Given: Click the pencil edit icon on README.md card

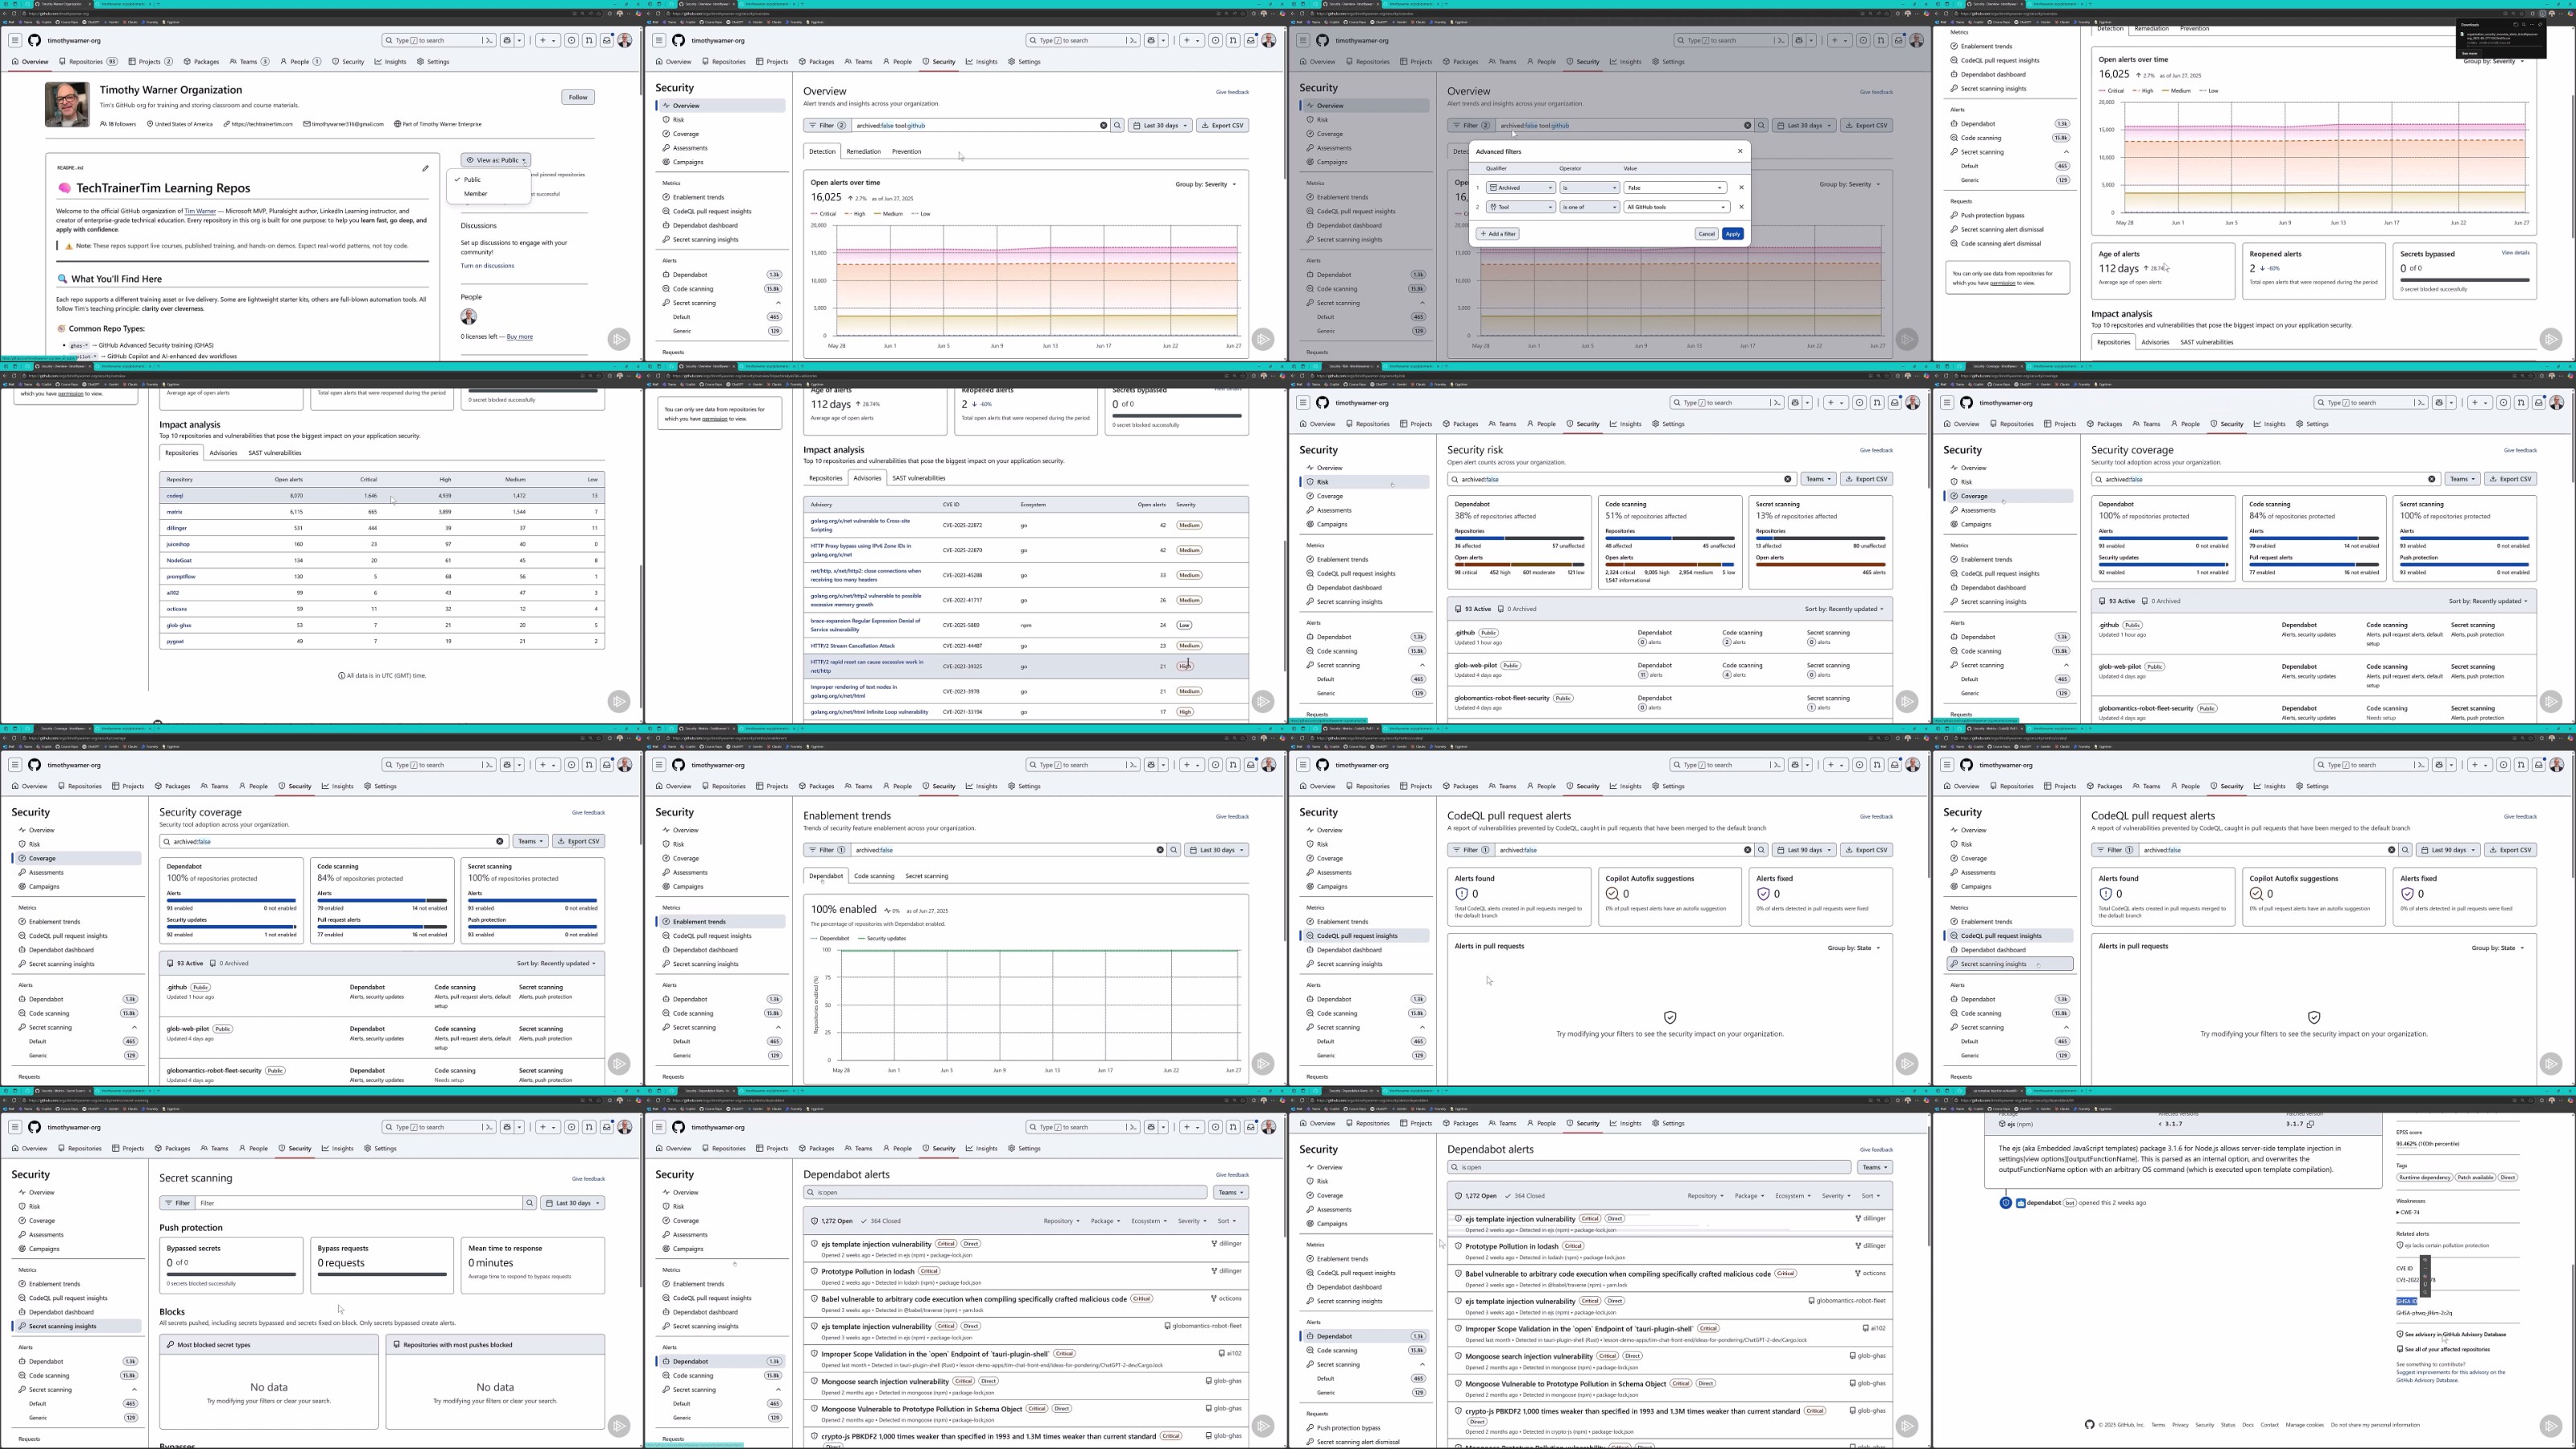Looking at the screenshot, I should click(425, 168).
